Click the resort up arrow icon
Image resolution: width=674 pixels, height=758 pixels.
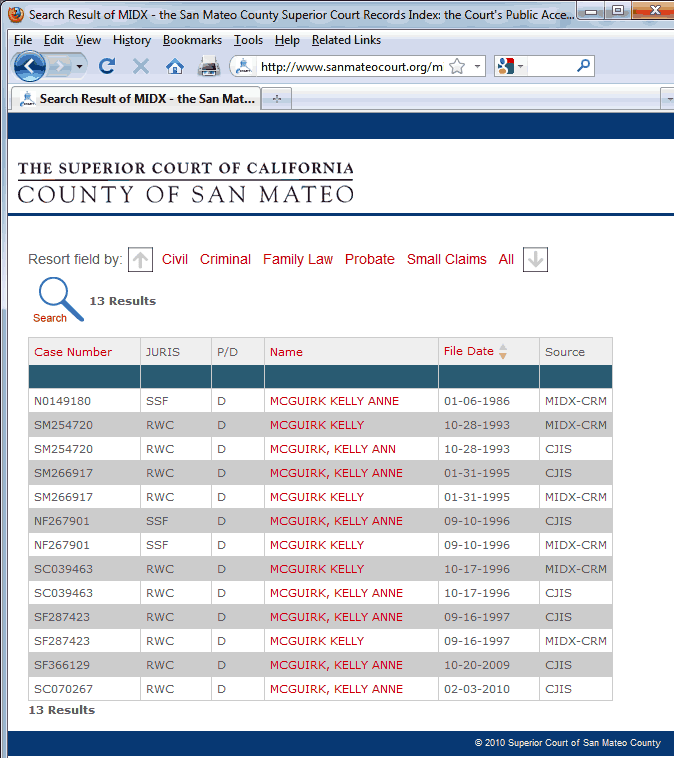[x=140, y=260]
